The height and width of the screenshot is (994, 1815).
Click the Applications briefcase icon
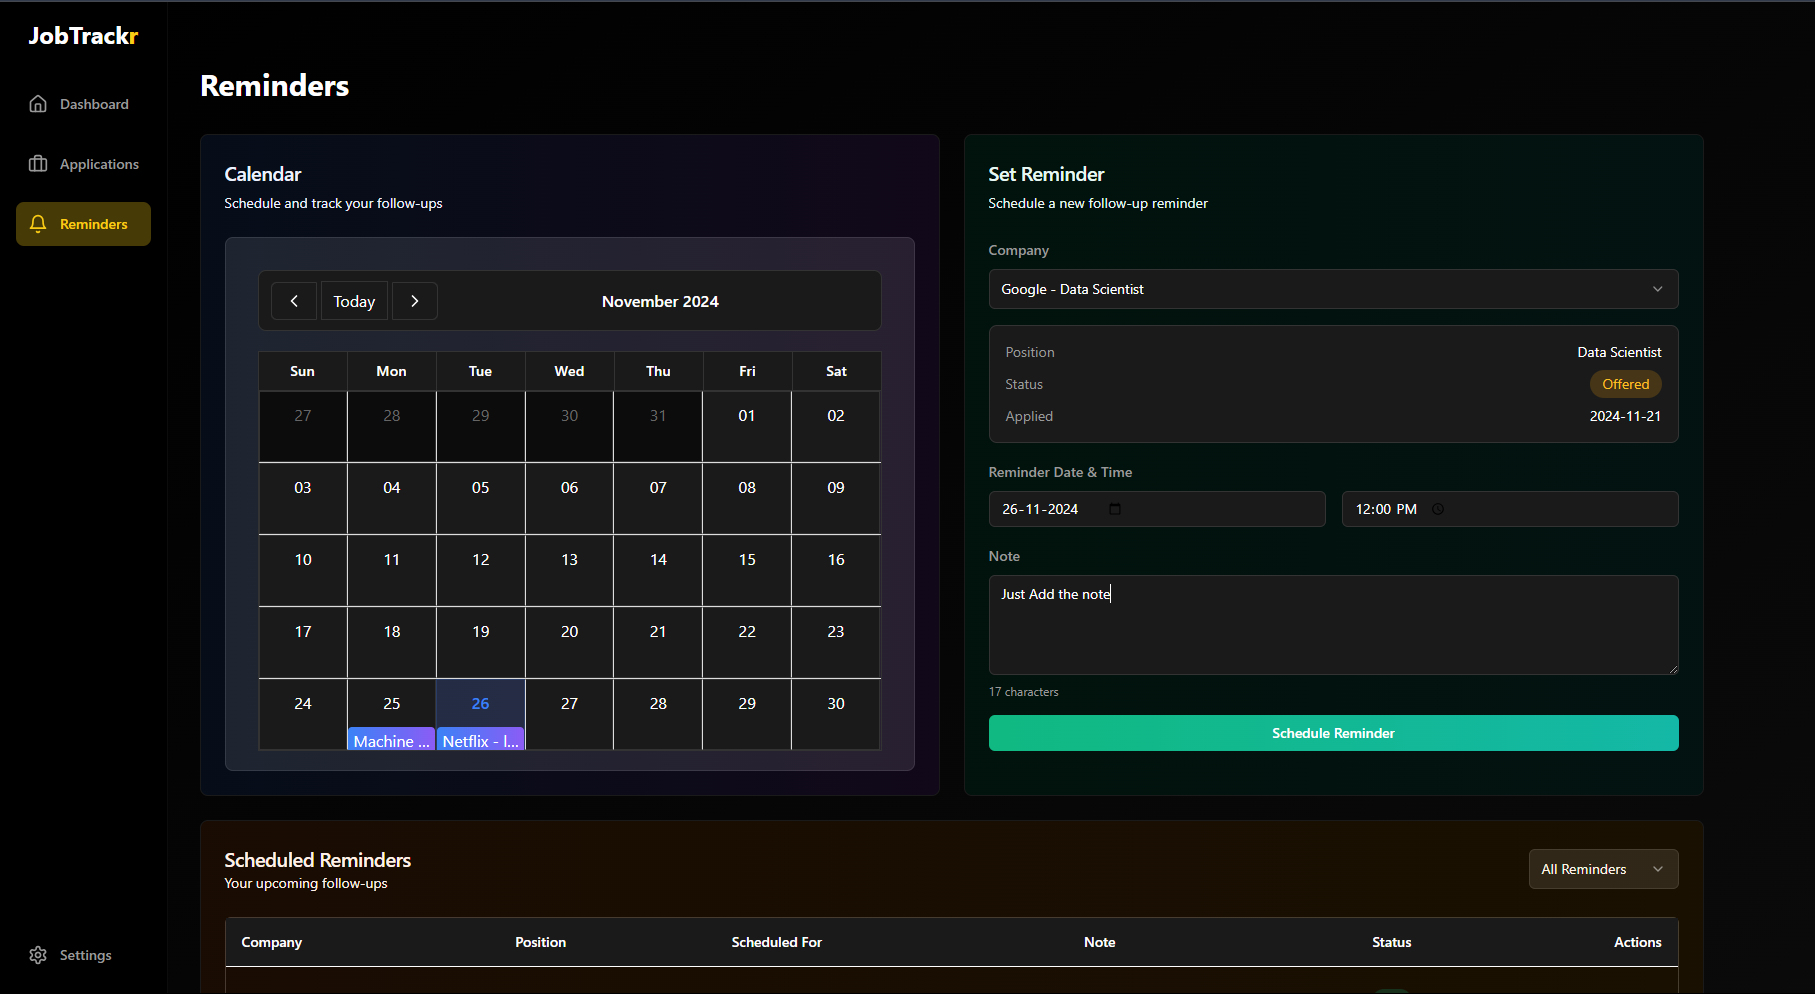(38, 164)
